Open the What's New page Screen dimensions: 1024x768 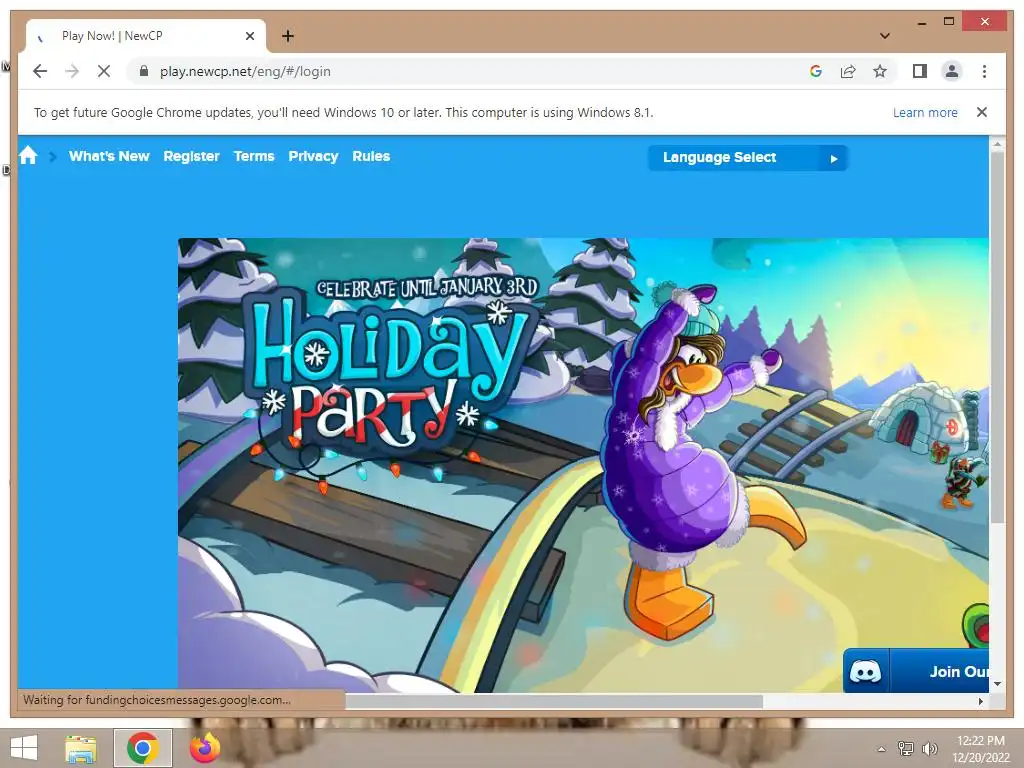(x=109, y=156)
